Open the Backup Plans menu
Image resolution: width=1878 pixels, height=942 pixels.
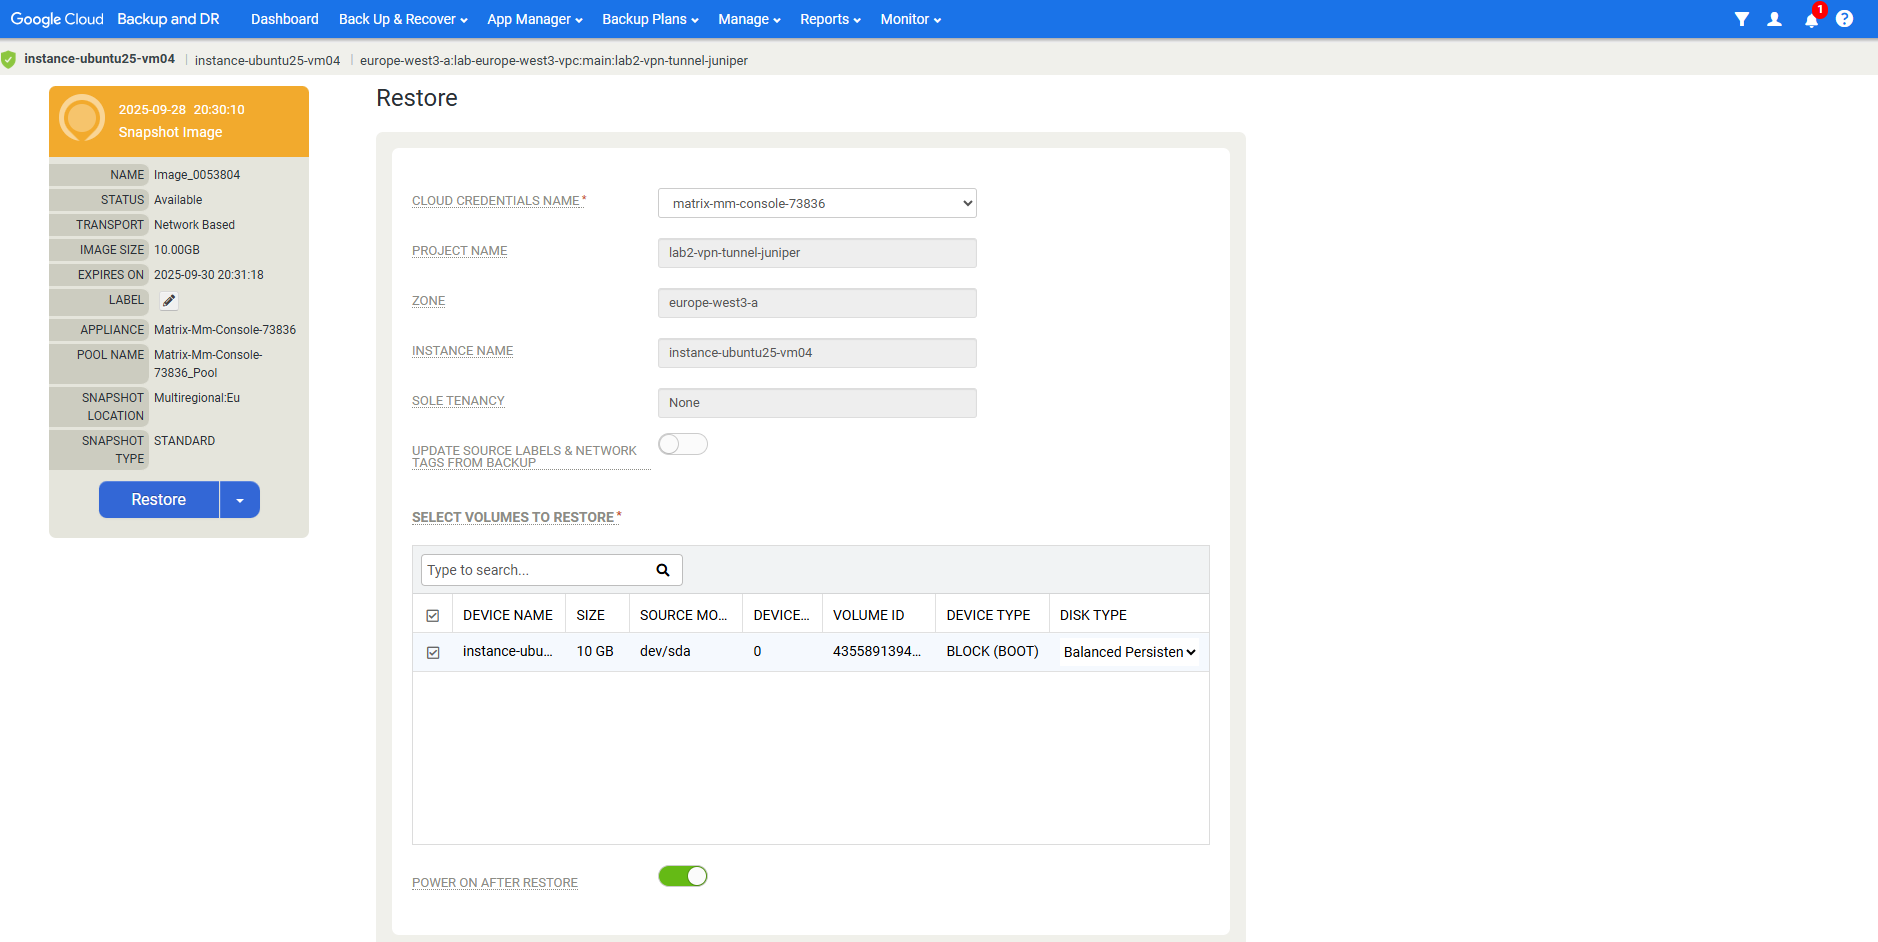[650, 19]
